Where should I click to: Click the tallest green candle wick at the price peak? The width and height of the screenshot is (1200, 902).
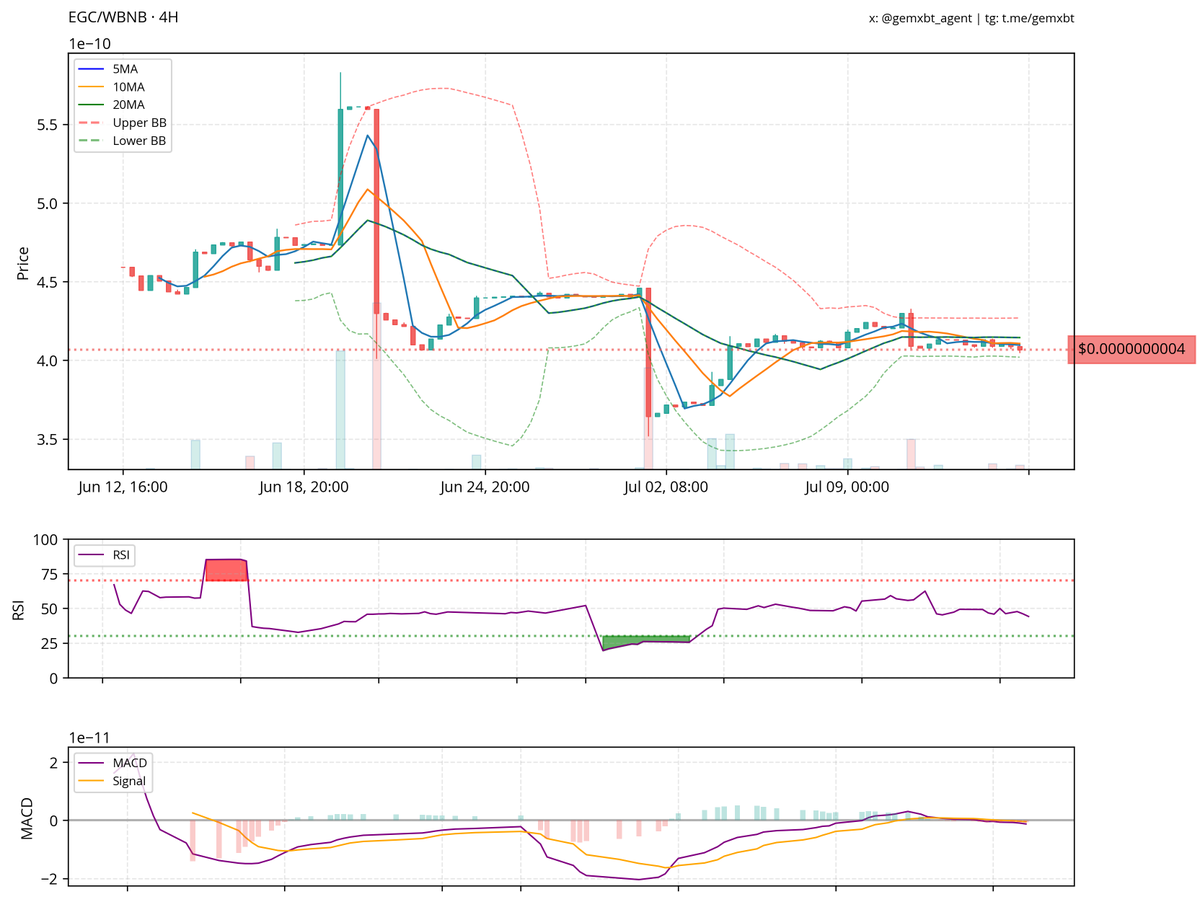[x=340, y=90]
